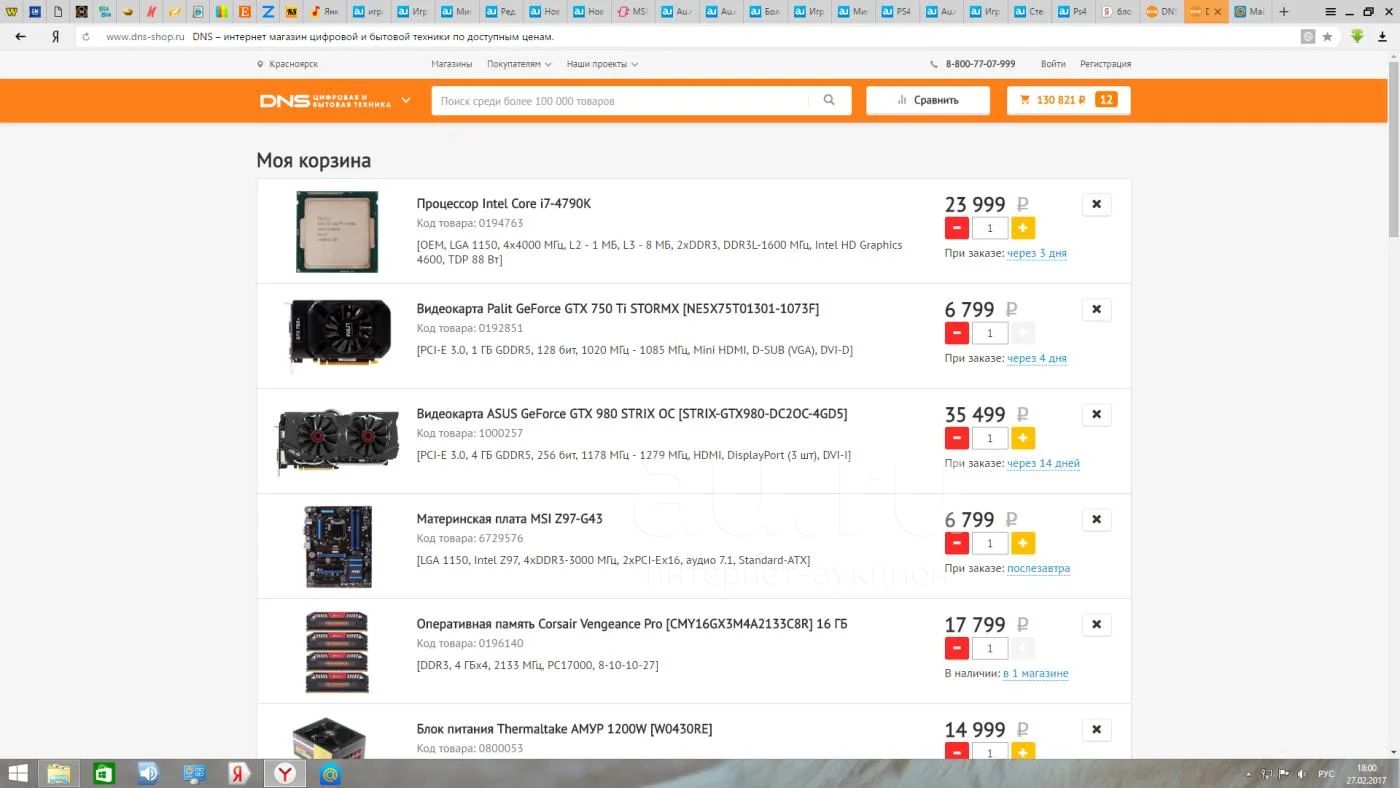
Task: Remove Corsair Vengeance Pro memory from cart
Action: coord(1096,624)
